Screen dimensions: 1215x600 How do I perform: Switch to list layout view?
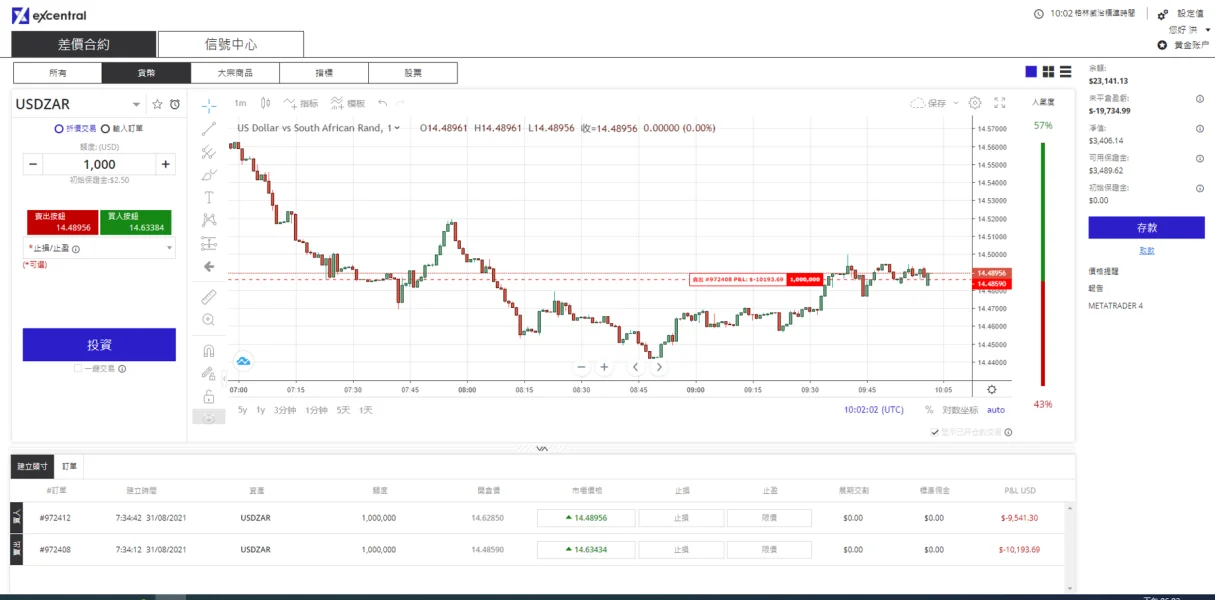[x=1065, y=72]
